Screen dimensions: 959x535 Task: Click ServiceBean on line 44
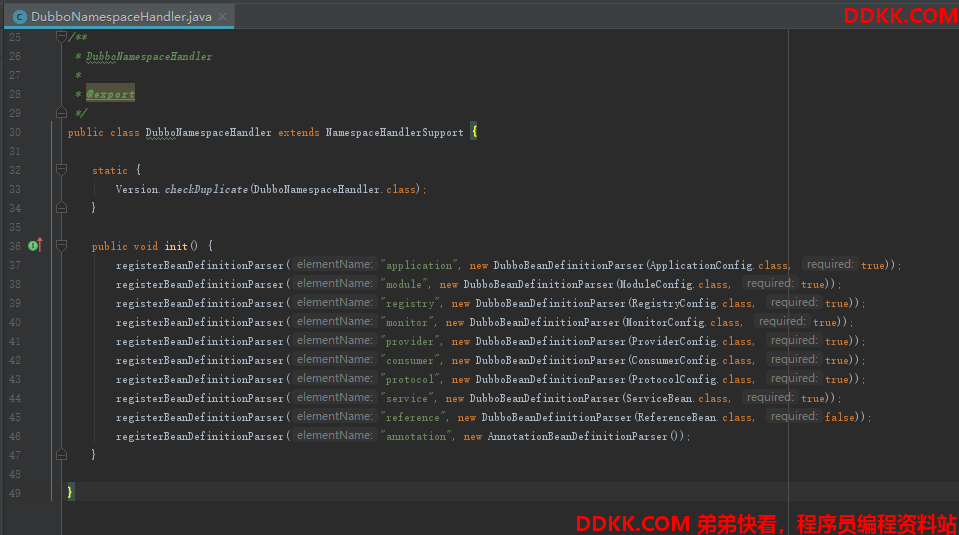pos(660,397)
